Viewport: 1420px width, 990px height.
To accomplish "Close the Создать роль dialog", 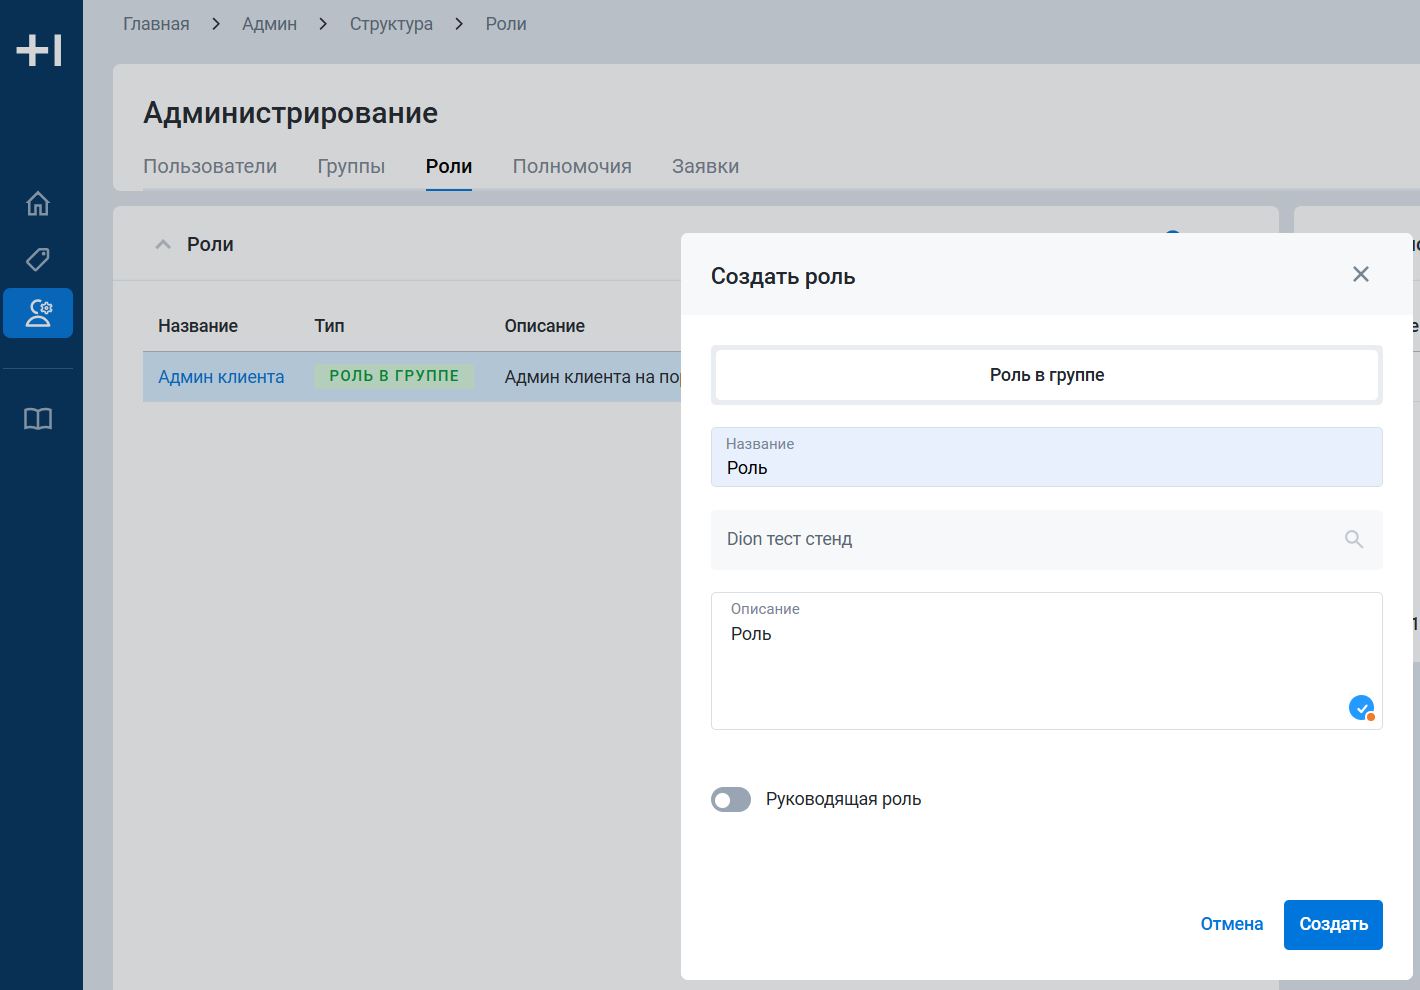I will [1360, 275].
